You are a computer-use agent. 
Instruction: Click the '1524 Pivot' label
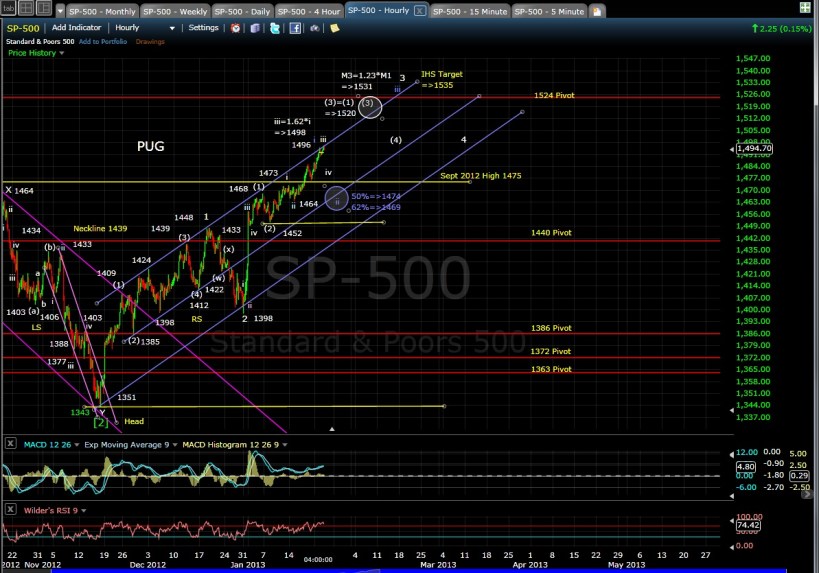(x=554, y=96)
